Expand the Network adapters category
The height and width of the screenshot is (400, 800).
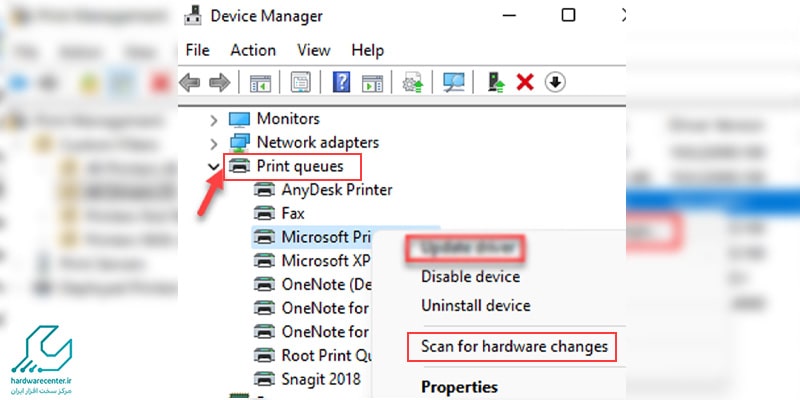pyautogui.click(x=214, y=144)
